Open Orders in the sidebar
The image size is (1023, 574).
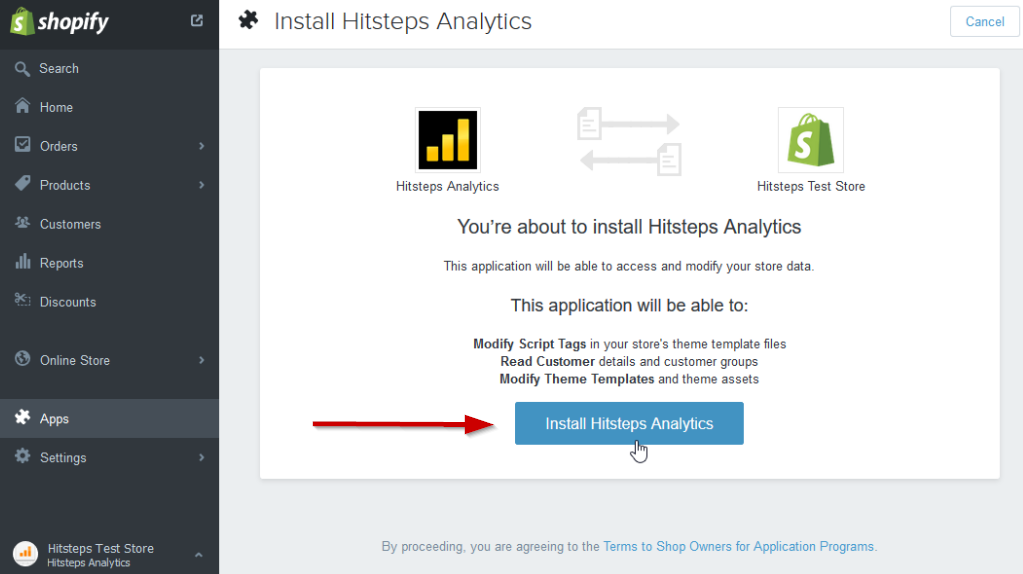tap(110, 146)
